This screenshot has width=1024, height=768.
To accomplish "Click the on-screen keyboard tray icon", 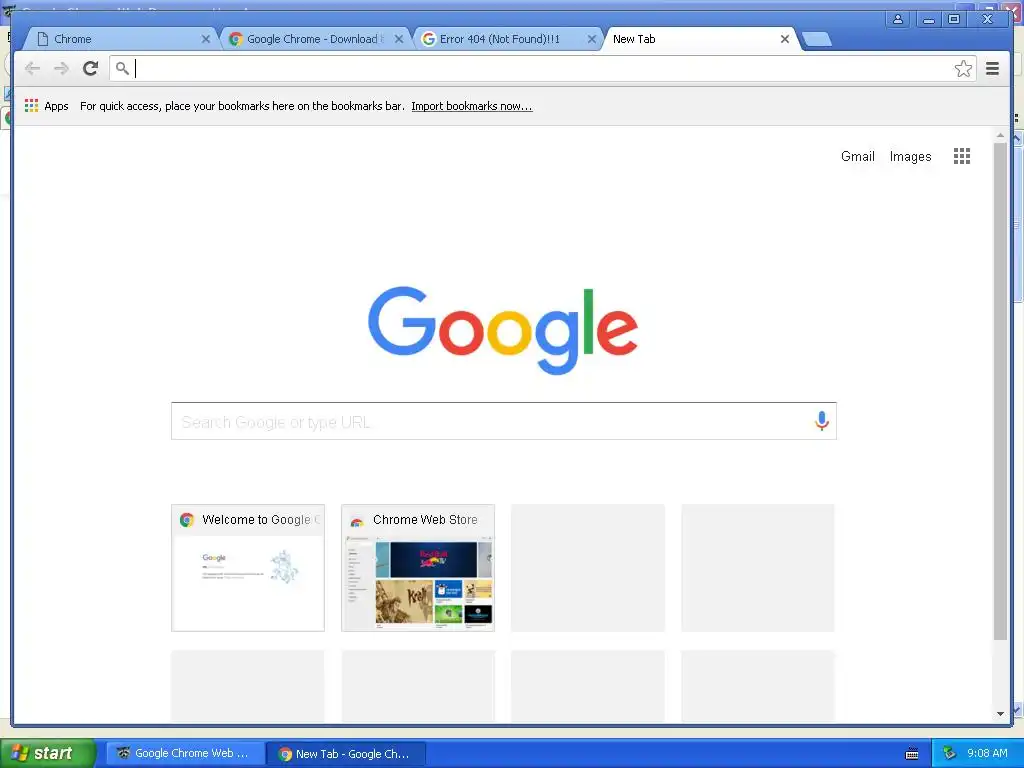I will click(x=912, y=754).
